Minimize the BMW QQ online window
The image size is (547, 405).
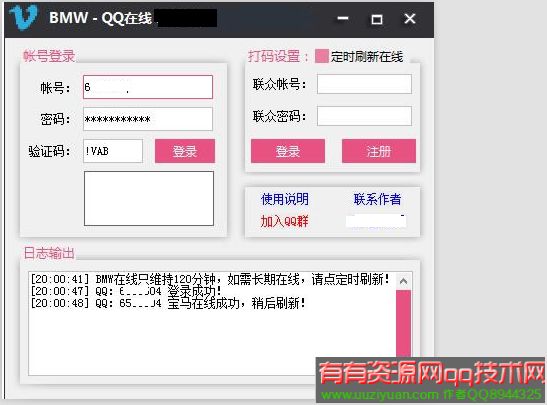[343, 18]
